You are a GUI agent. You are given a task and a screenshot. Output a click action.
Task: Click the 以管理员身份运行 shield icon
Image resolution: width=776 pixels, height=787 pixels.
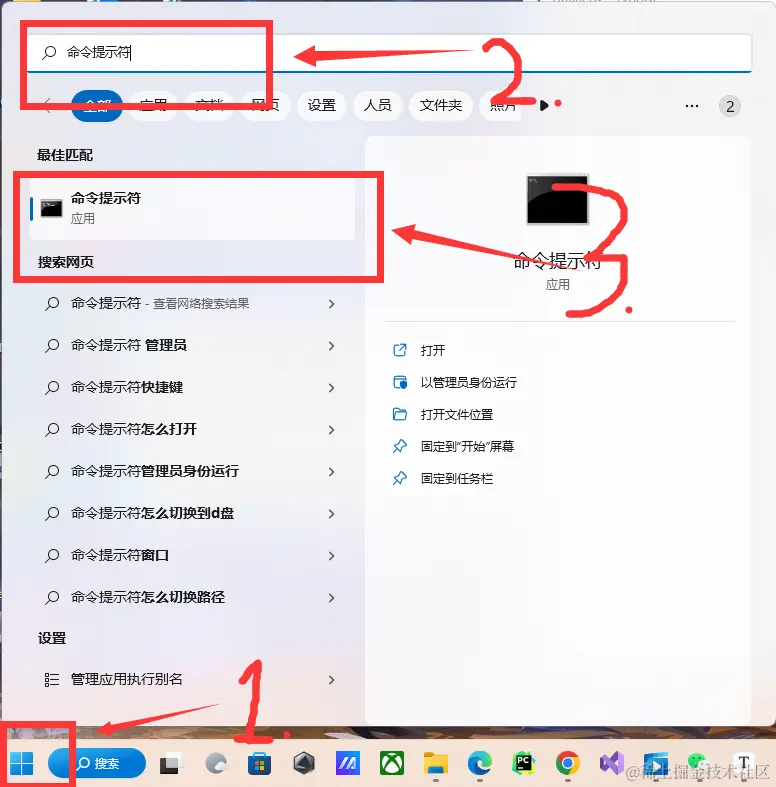click(400, 382)
